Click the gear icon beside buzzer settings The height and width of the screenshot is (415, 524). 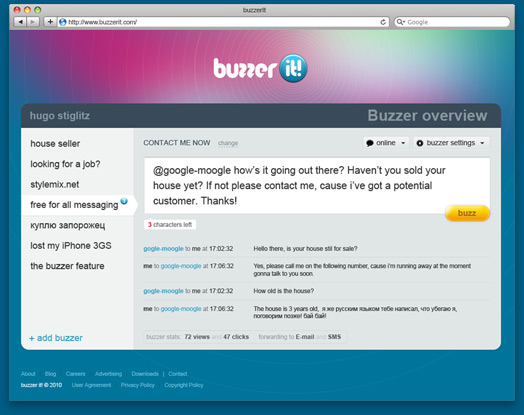420,143
